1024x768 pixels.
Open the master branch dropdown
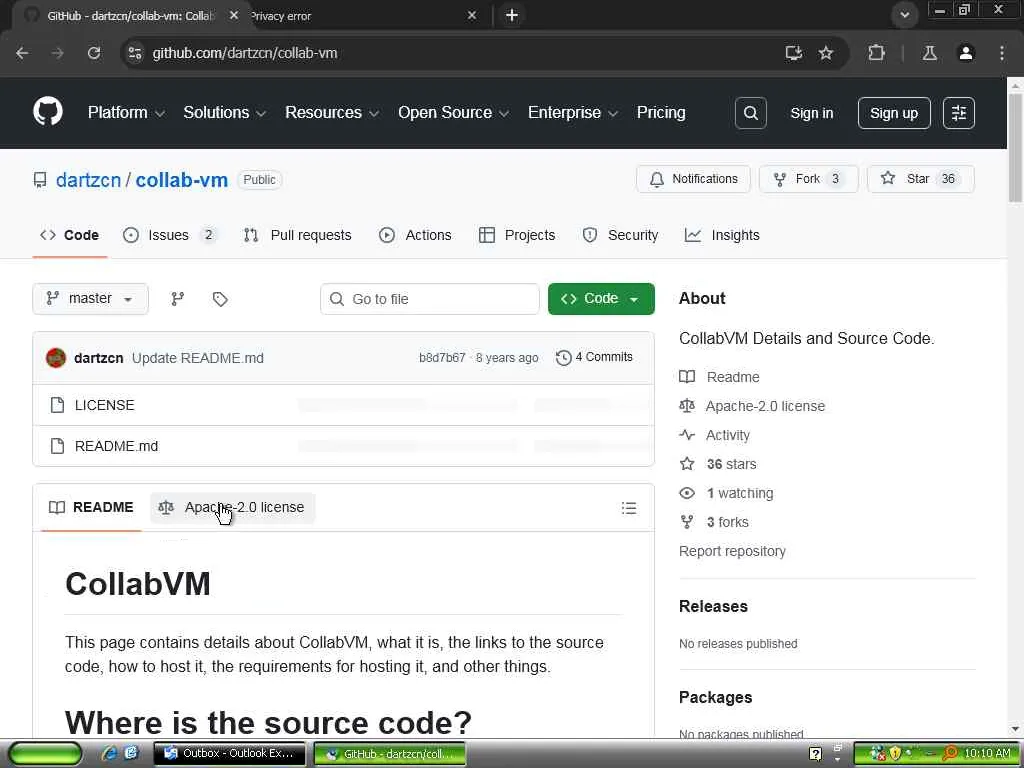90,298
